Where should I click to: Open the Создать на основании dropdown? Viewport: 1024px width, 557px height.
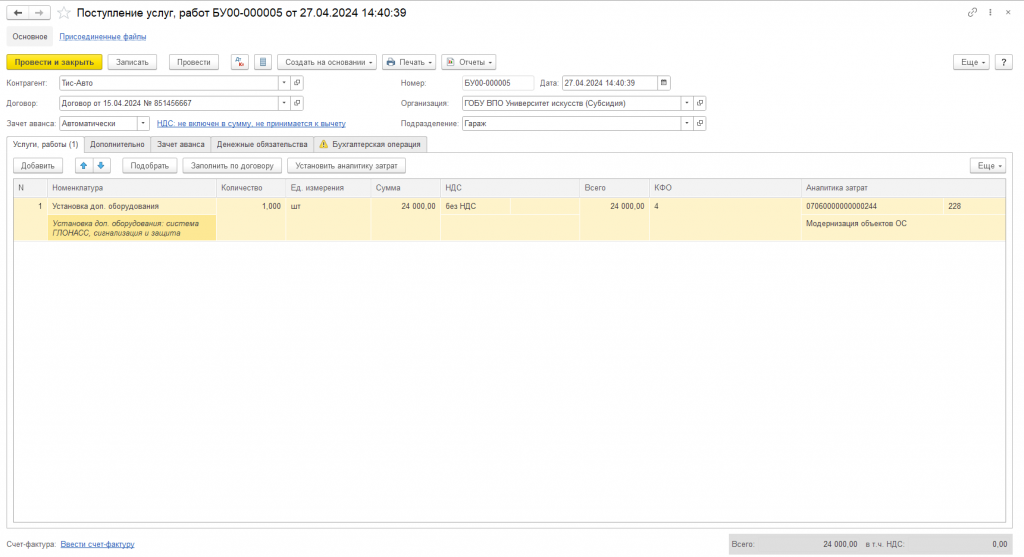(327, 62)
